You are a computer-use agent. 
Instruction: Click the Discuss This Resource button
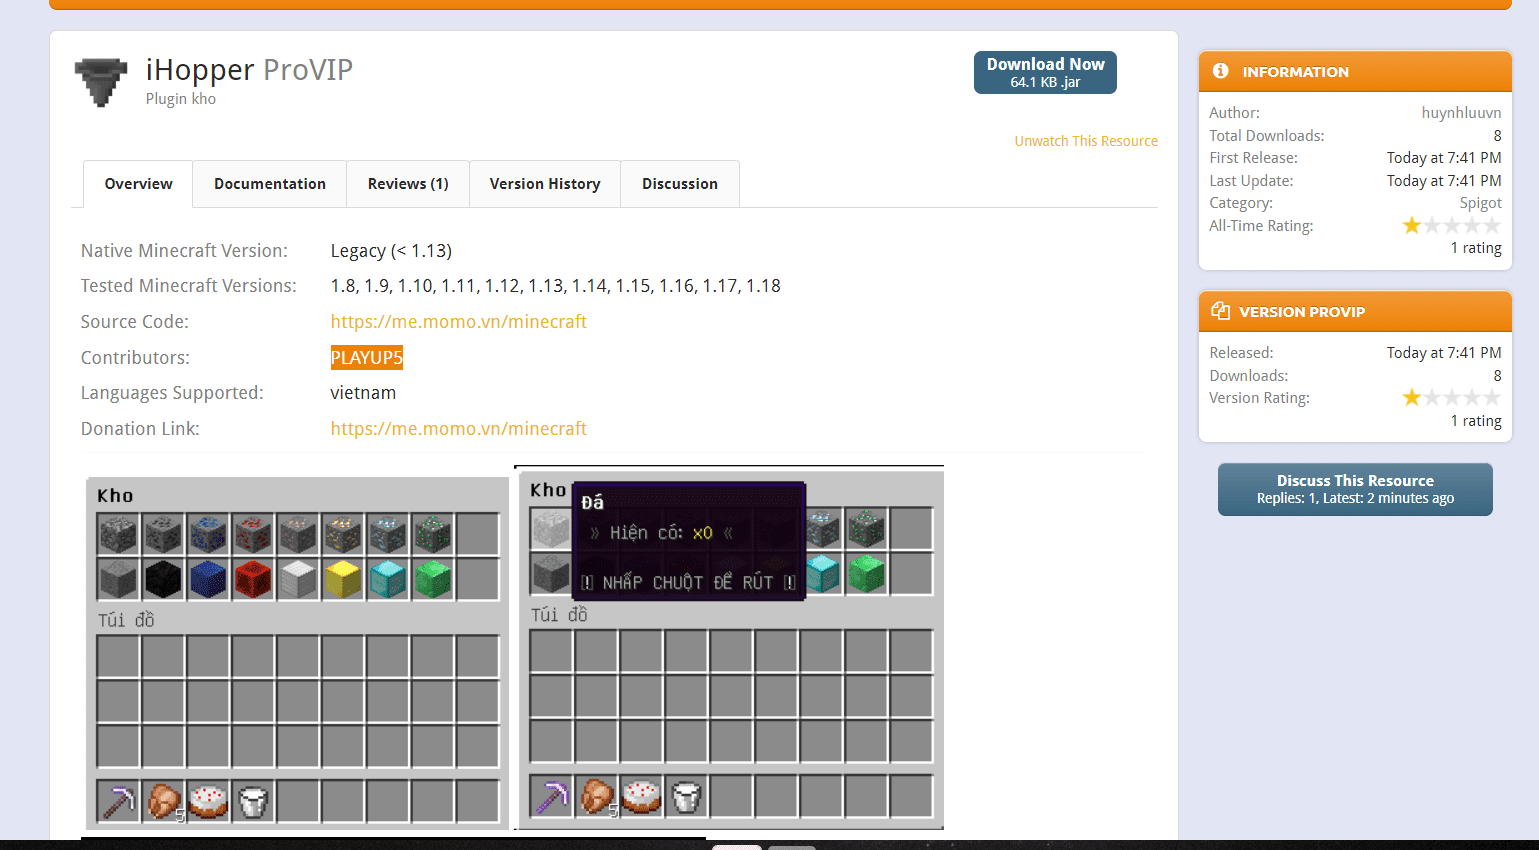1355,489
